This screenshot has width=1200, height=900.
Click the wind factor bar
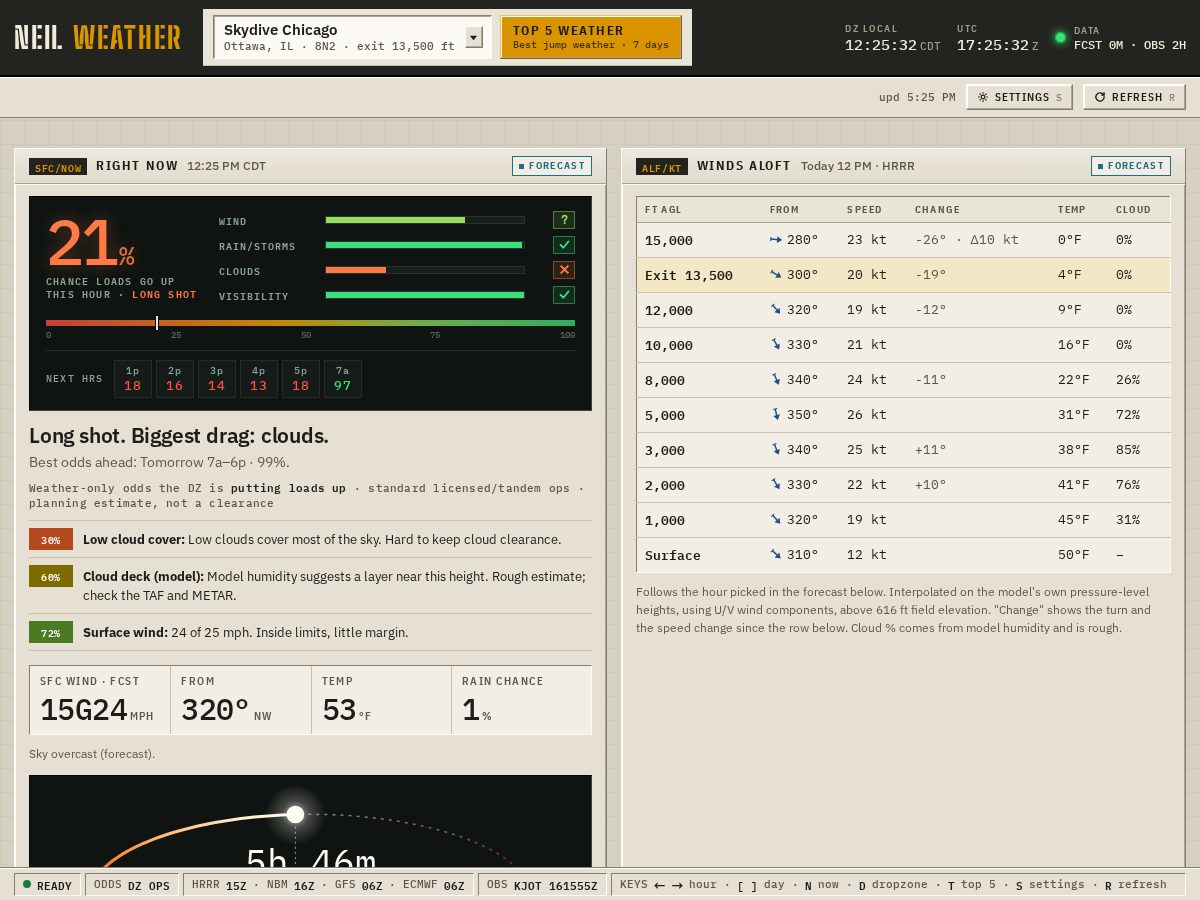425,220
